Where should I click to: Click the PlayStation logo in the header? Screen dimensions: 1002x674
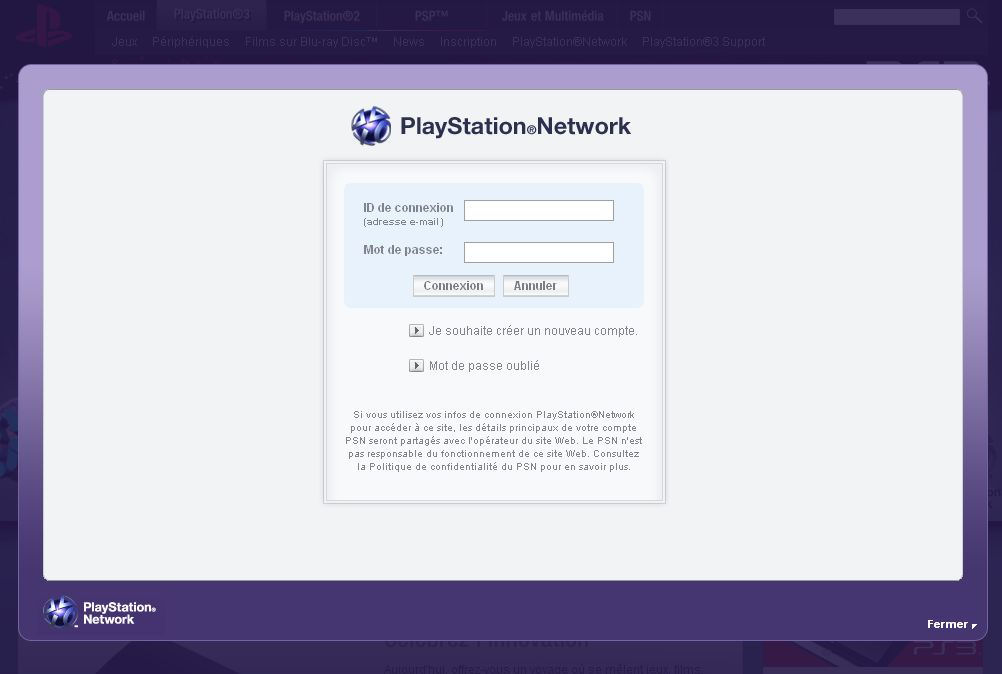tap(43, 26)
